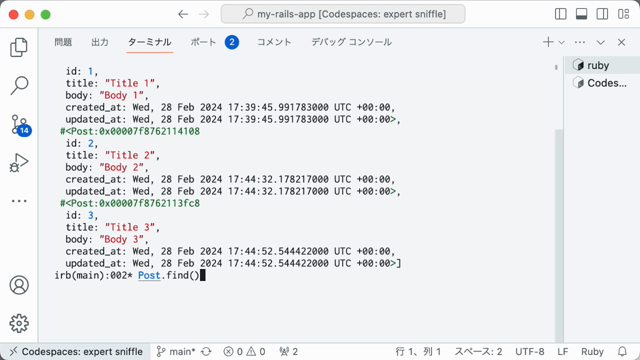Click the terminal vertical scrollbar
Screen dimensions: 640x360
[x=559, y=236]
